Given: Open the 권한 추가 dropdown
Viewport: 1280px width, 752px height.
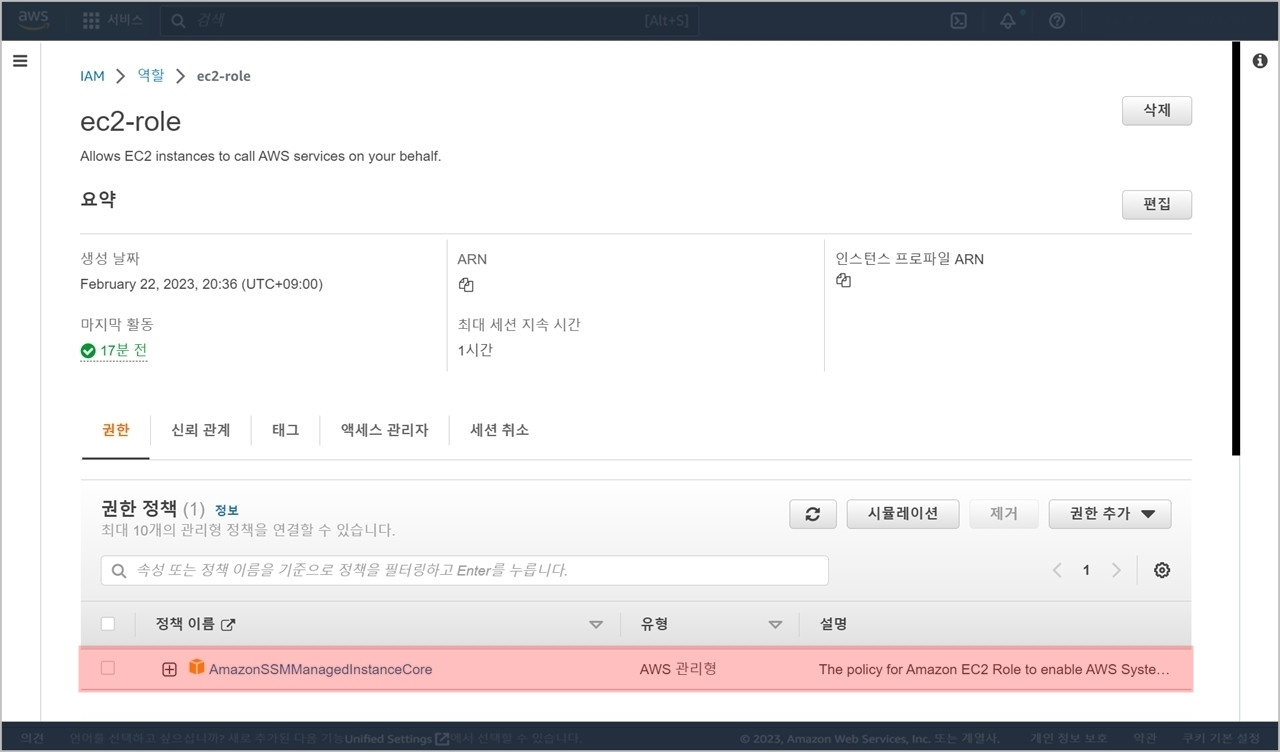Looking at the screenshot, I should pyautogui.click(x=1110, y=514).
